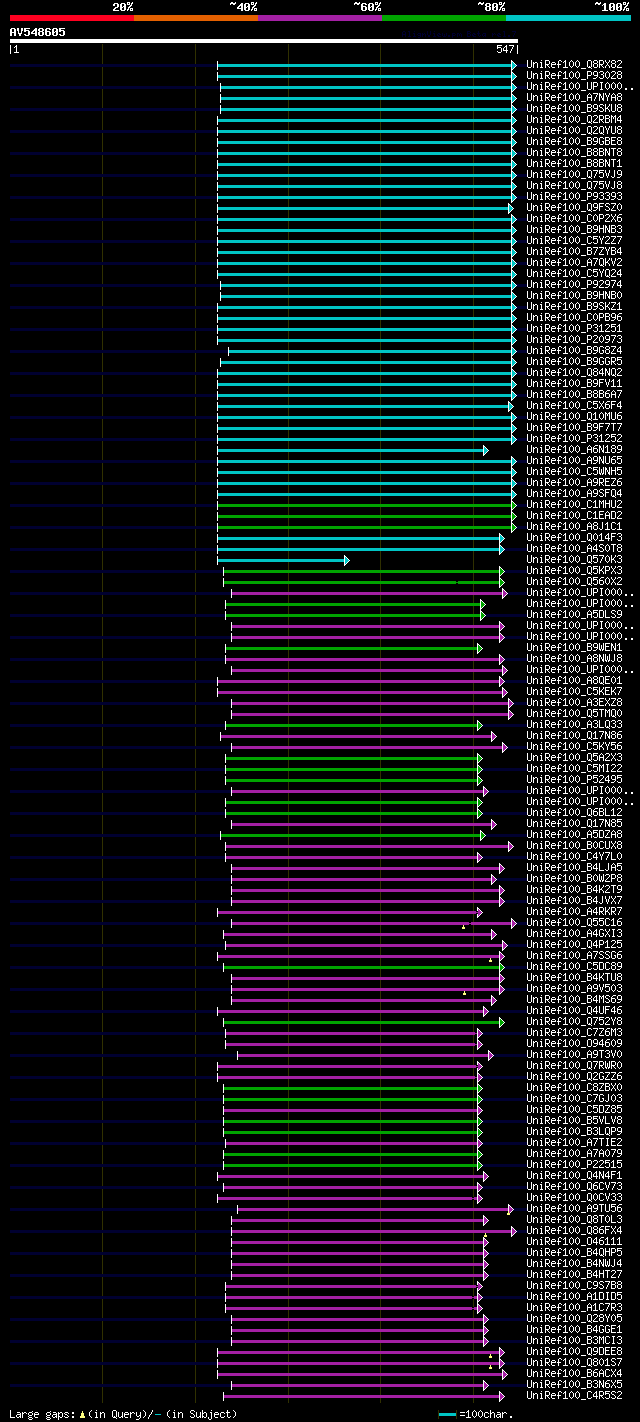This screenshot has width=640, height=1422.
Task: Select hit label UniRef100_Q8RX82
Action: 574,64
